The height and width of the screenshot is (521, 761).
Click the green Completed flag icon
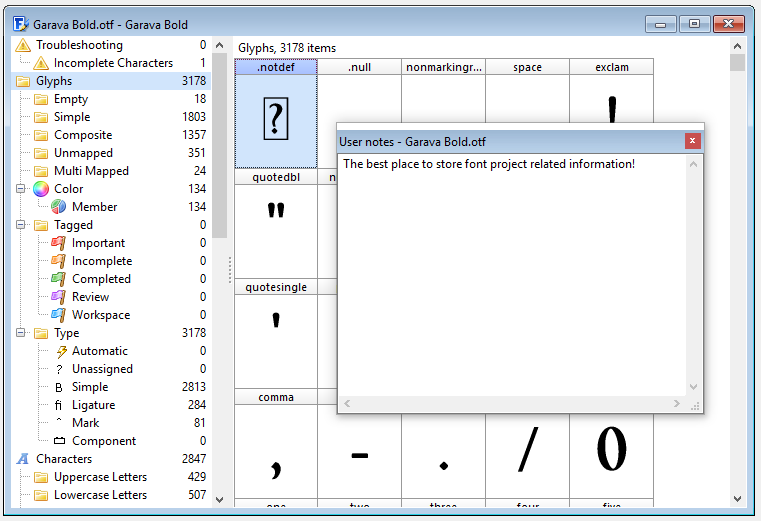pyautogui.click(x=59, y=279)
